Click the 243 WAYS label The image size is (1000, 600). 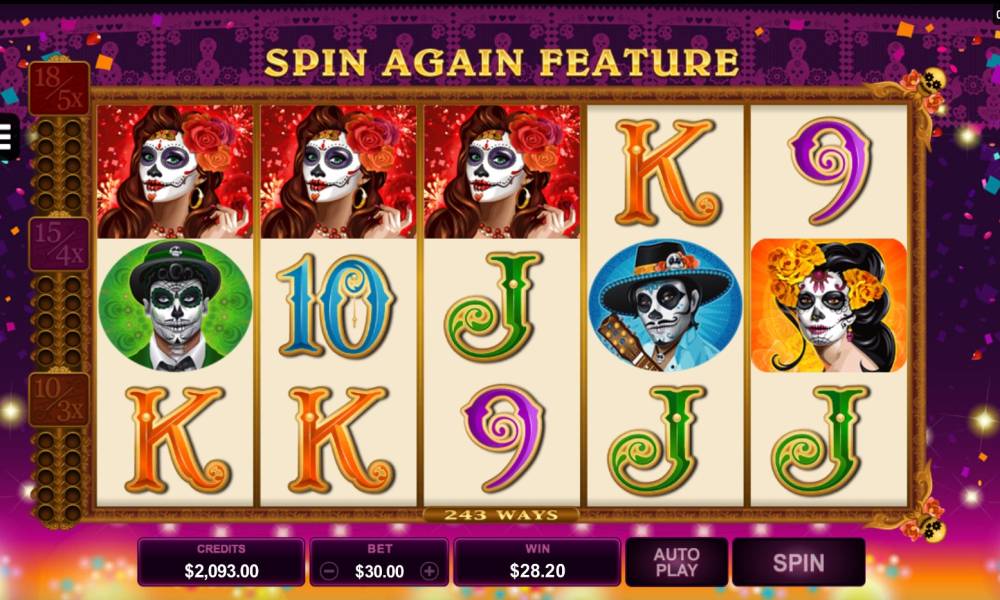[501, 515]
